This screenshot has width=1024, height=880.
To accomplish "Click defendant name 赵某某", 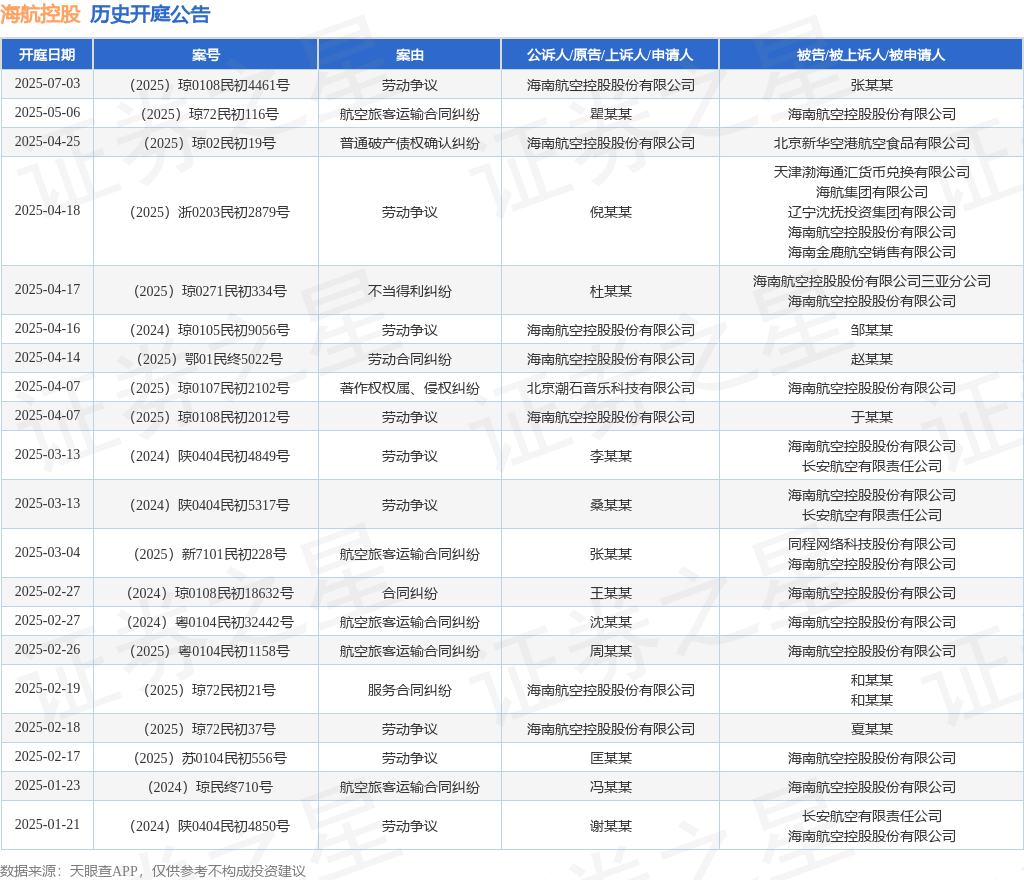I will [x=871, y=359].
